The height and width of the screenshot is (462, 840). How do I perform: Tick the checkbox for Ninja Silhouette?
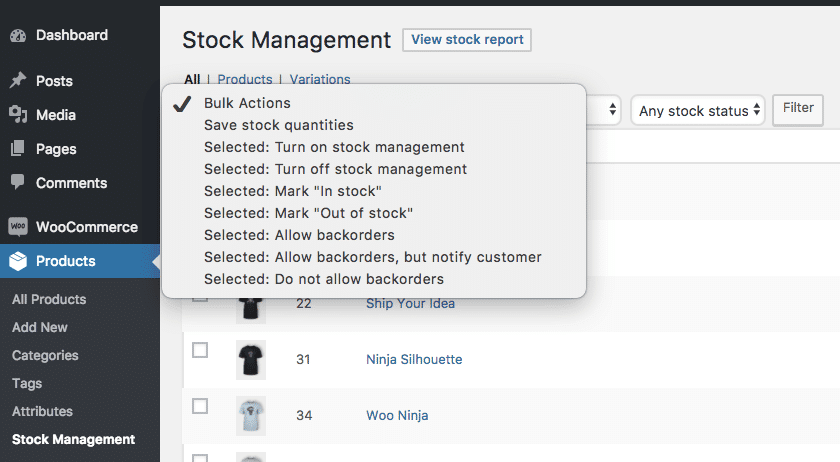pyautogui.click(x=200, y=351)
